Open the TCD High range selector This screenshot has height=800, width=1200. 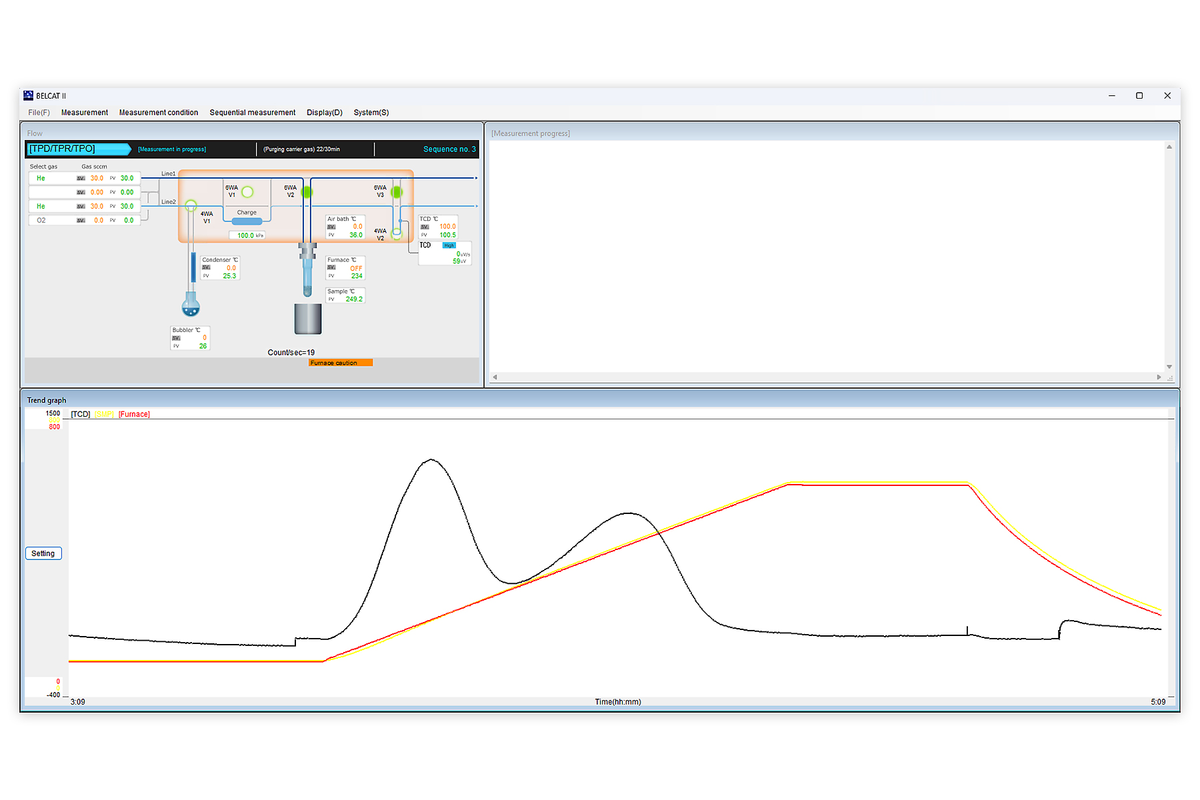tap(449, 245)
